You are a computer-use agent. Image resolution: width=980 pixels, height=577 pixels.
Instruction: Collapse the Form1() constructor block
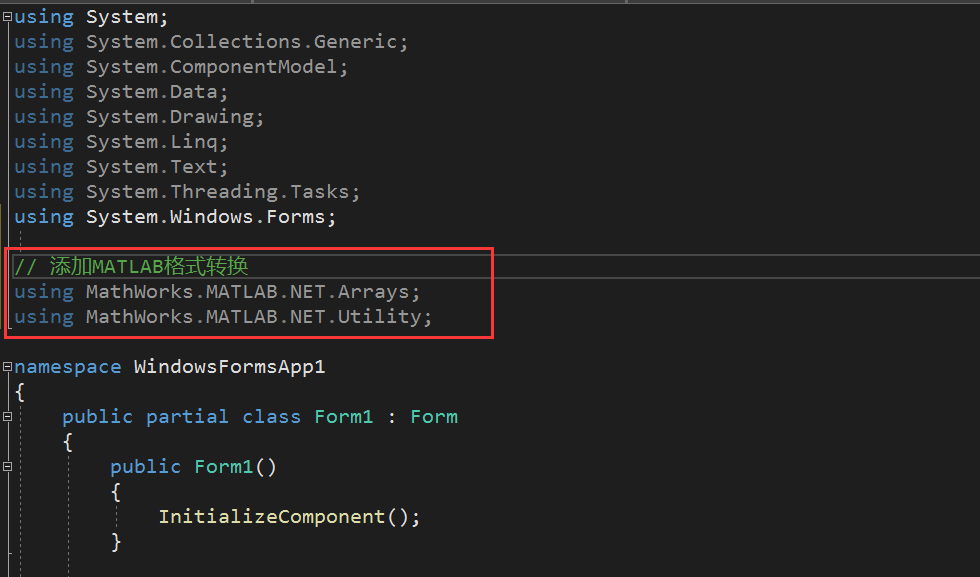tap(8, 467)
